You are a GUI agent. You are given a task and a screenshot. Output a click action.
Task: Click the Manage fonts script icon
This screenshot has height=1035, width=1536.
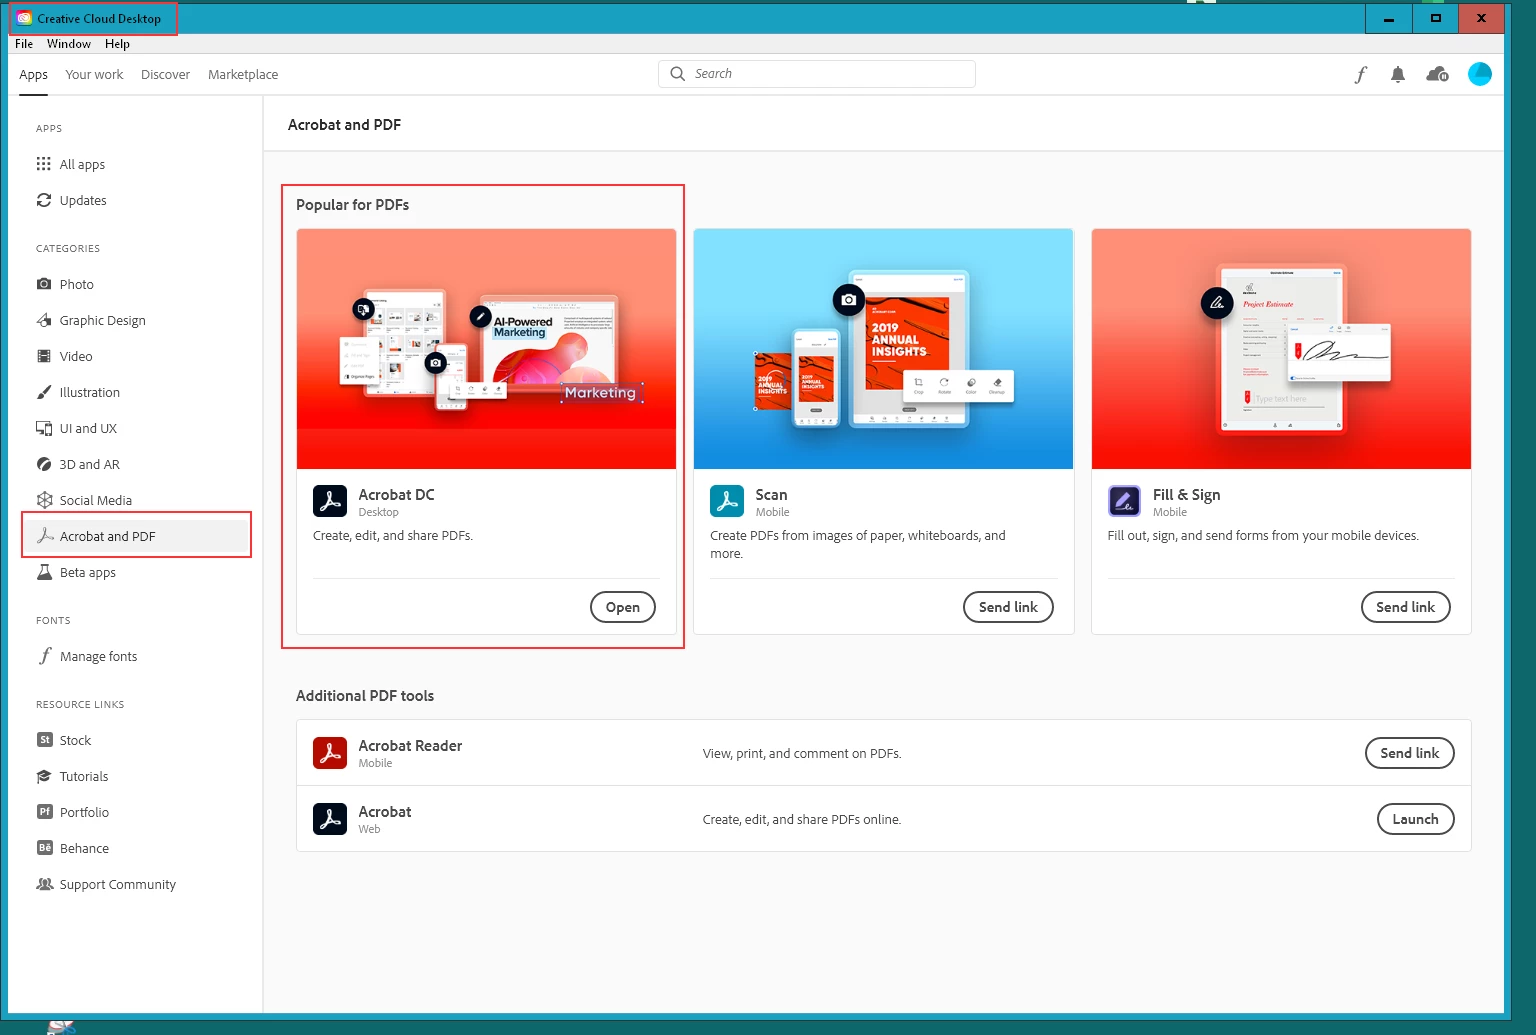tap(45, 656)
